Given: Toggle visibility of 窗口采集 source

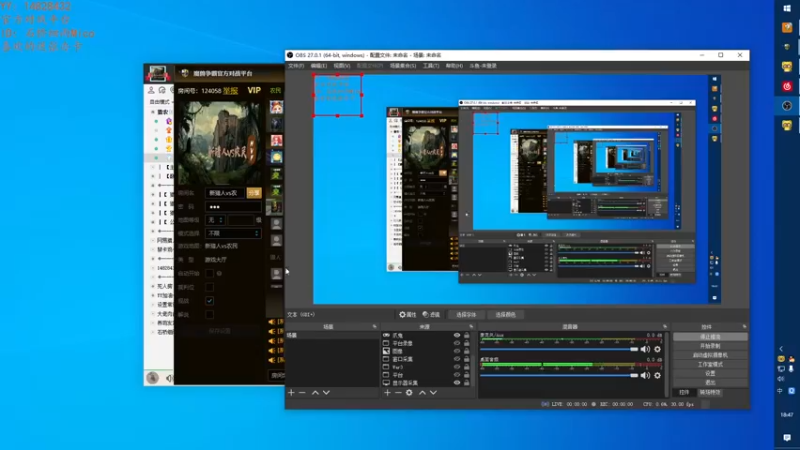Looking at the screenshot, I should tap(457, 359).
